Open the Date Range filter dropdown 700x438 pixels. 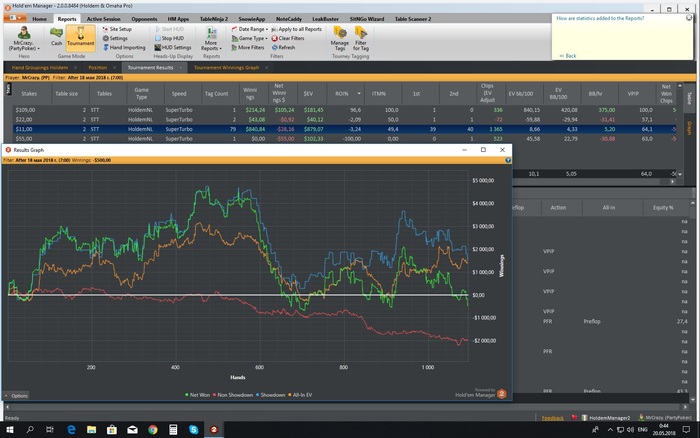250,29
